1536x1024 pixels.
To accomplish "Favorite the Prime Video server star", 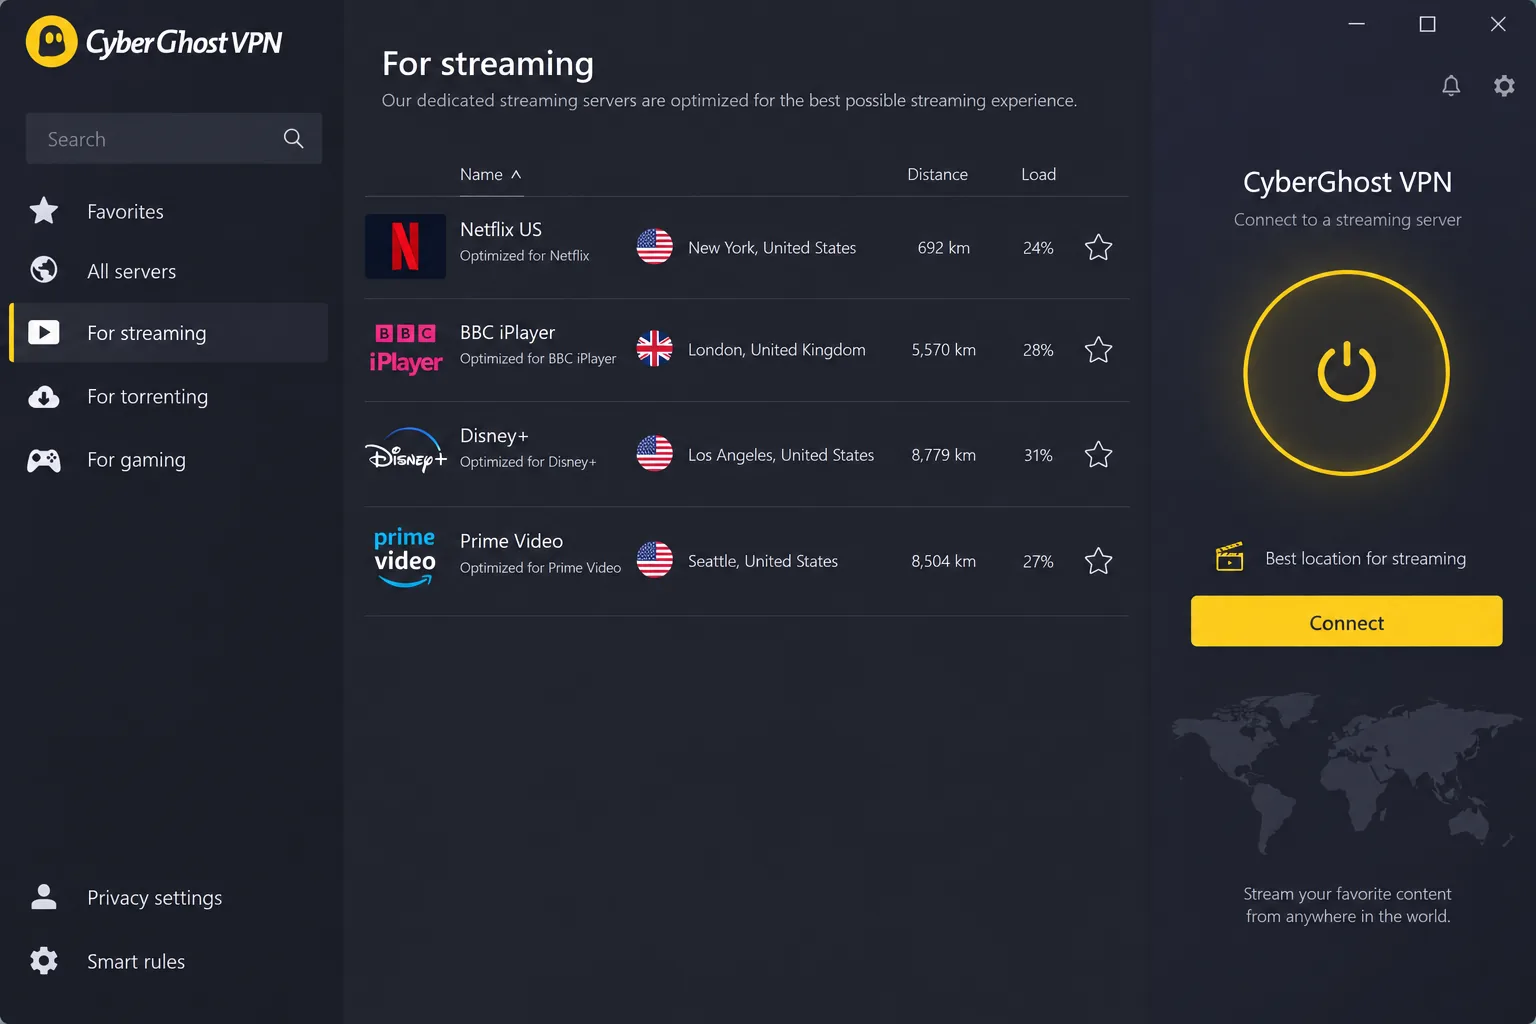I will point(1098,561).
